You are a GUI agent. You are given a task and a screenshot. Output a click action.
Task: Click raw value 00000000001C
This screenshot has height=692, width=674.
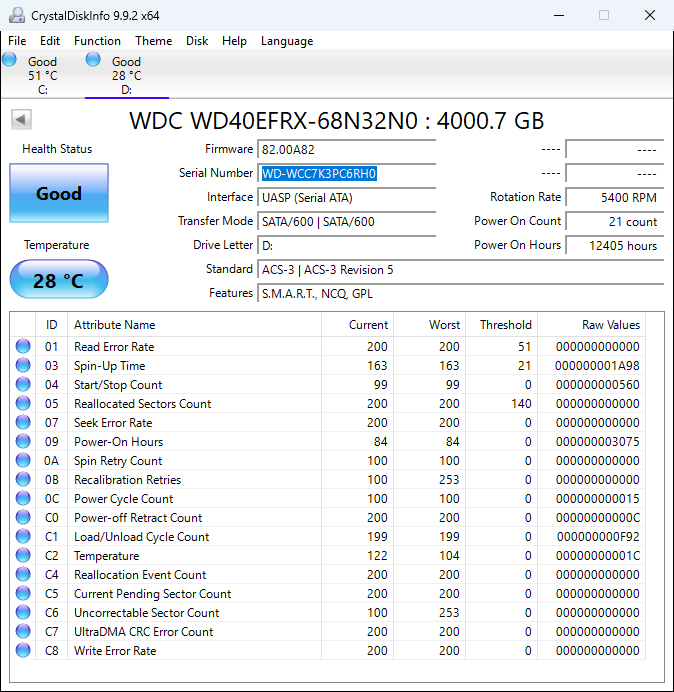[x=598, y=556]
